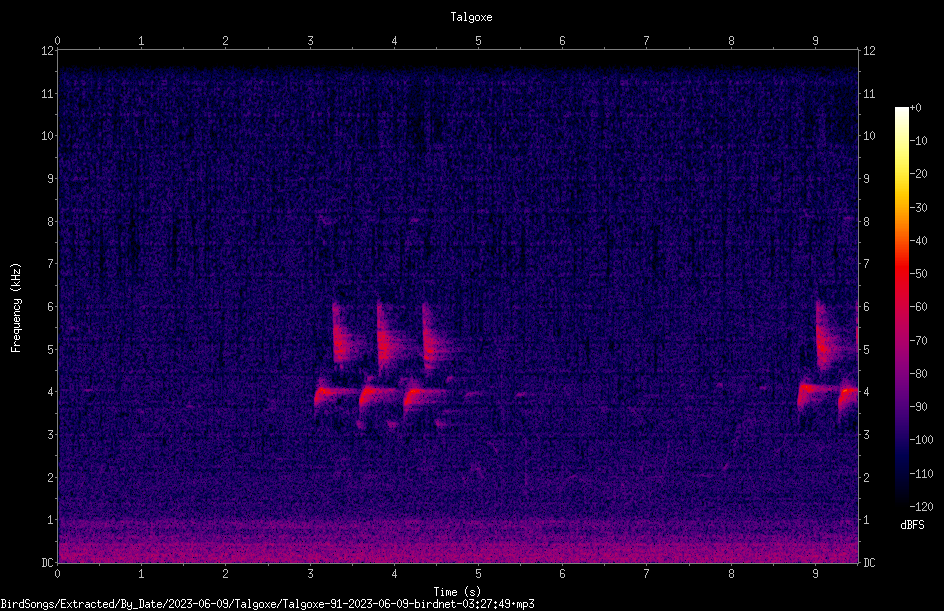
Task: Click the "Talgoxe" title above the spectrogram
Action: point(471,17)
